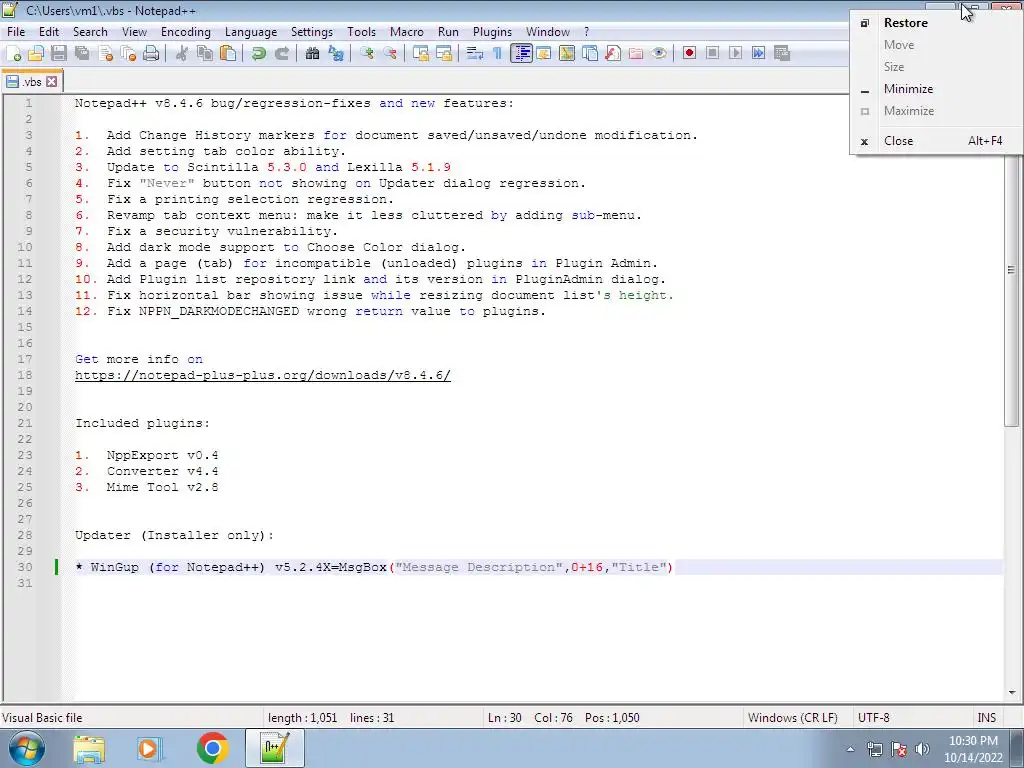Open the Plugins menu
This screenshot has width=1024, height=768.
coord(492,32)
